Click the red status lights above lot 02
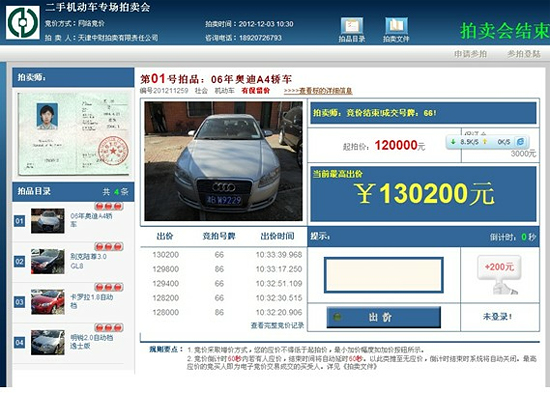This screenshot has width=550, height=393. (109, 246)
